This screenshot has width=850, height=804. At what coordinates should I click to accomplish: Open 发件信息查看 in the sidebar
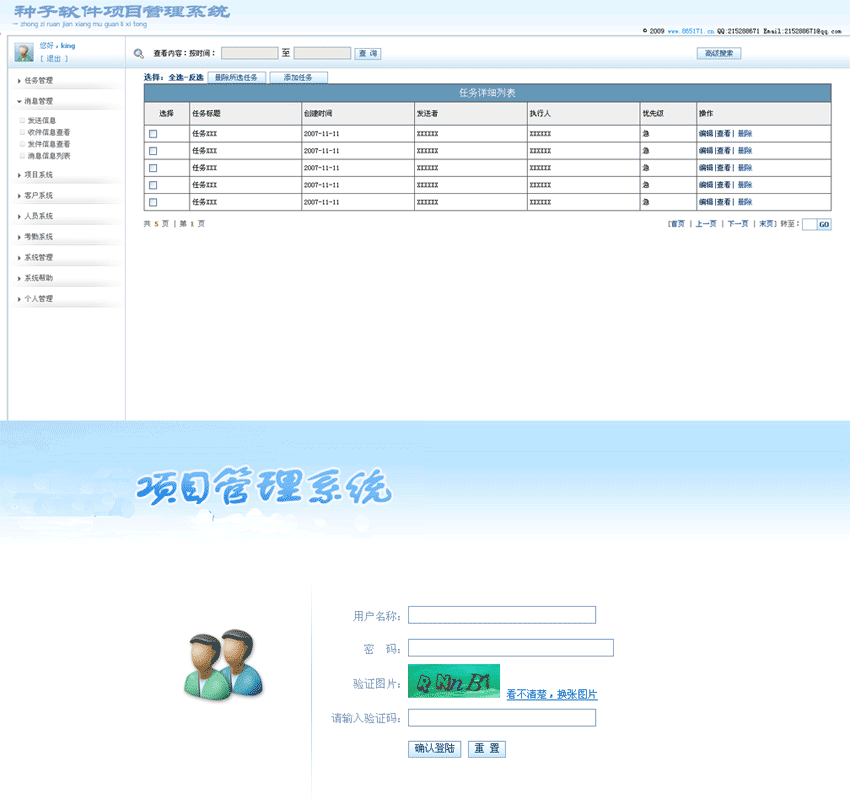tap(49, 144)
